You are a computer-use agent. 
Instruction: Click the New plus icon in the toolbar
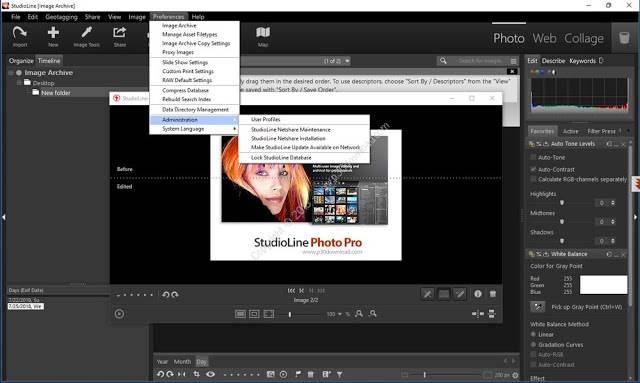53,36
